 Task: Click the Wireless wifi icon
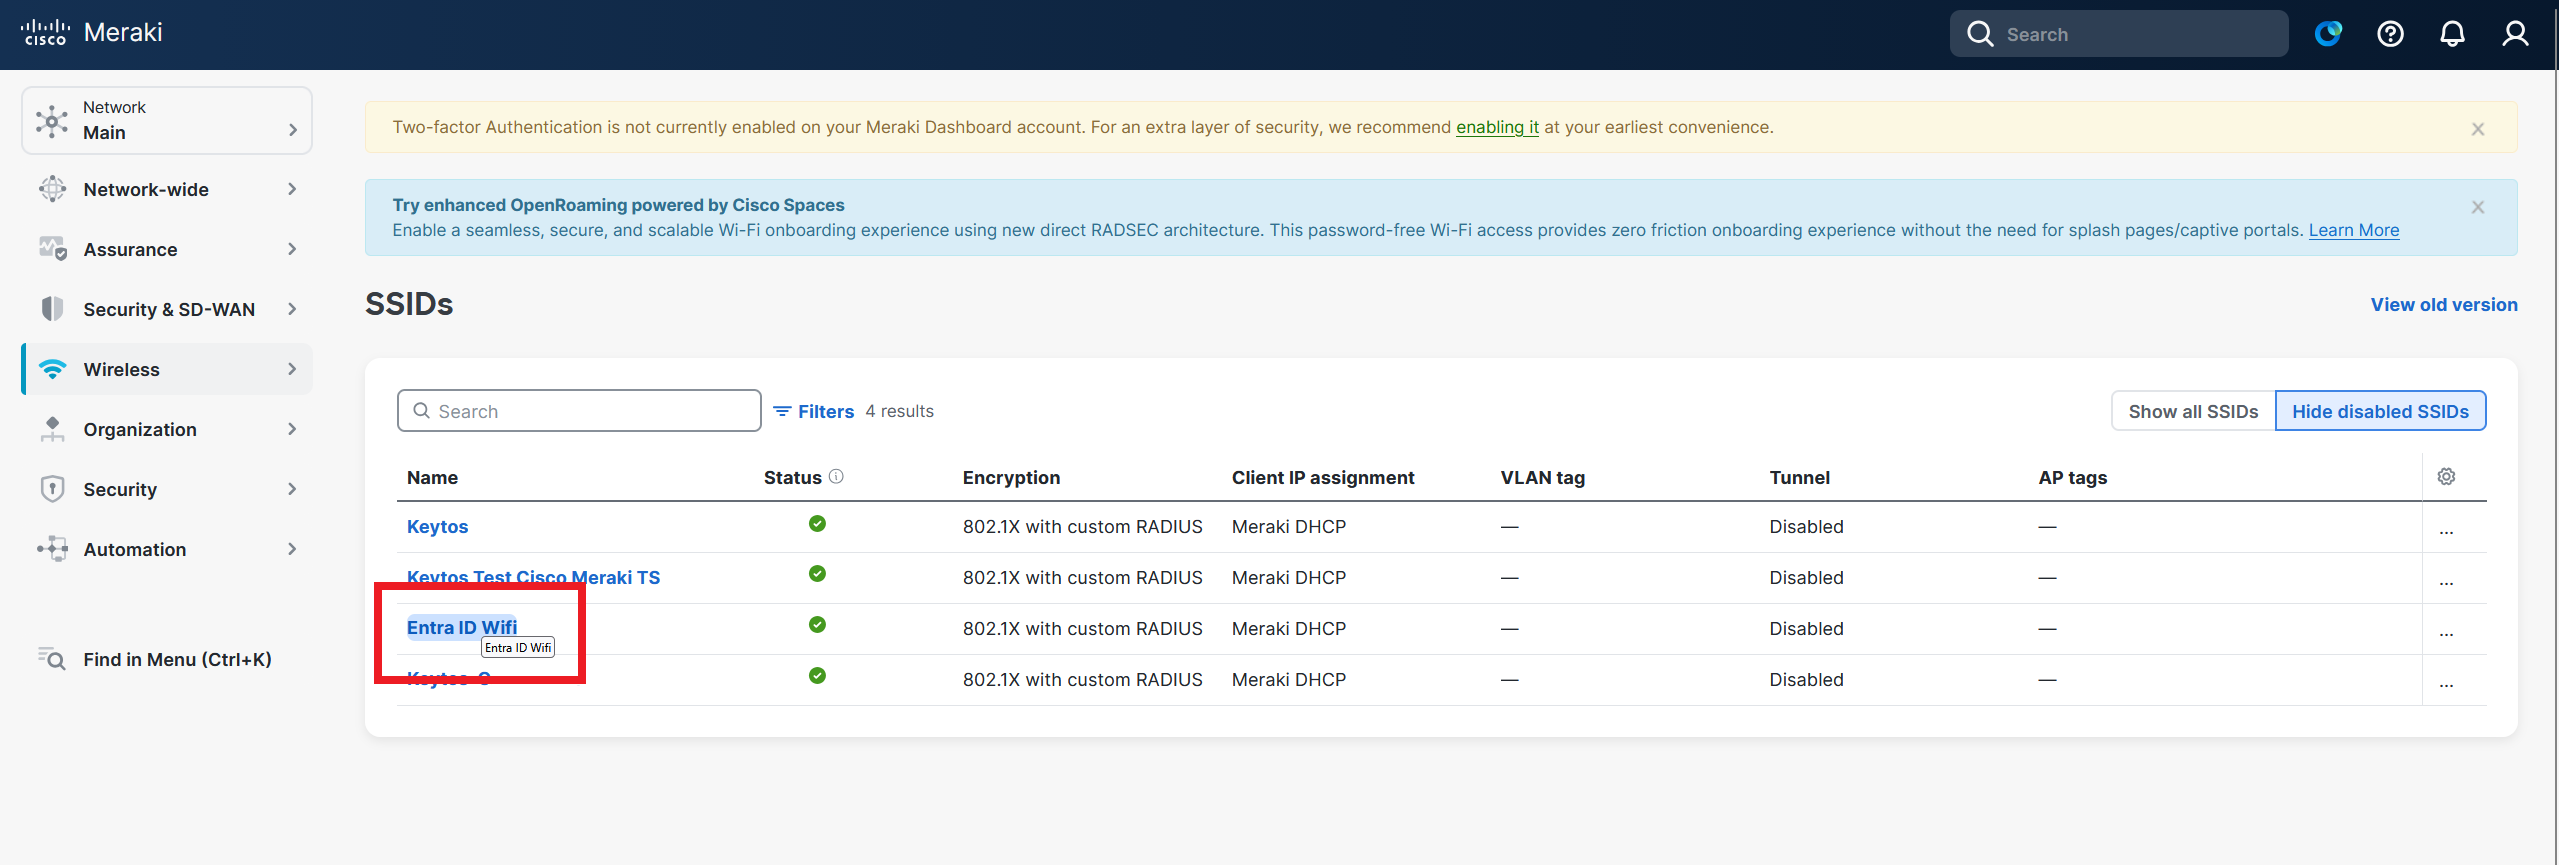click(x=52, y=369)
